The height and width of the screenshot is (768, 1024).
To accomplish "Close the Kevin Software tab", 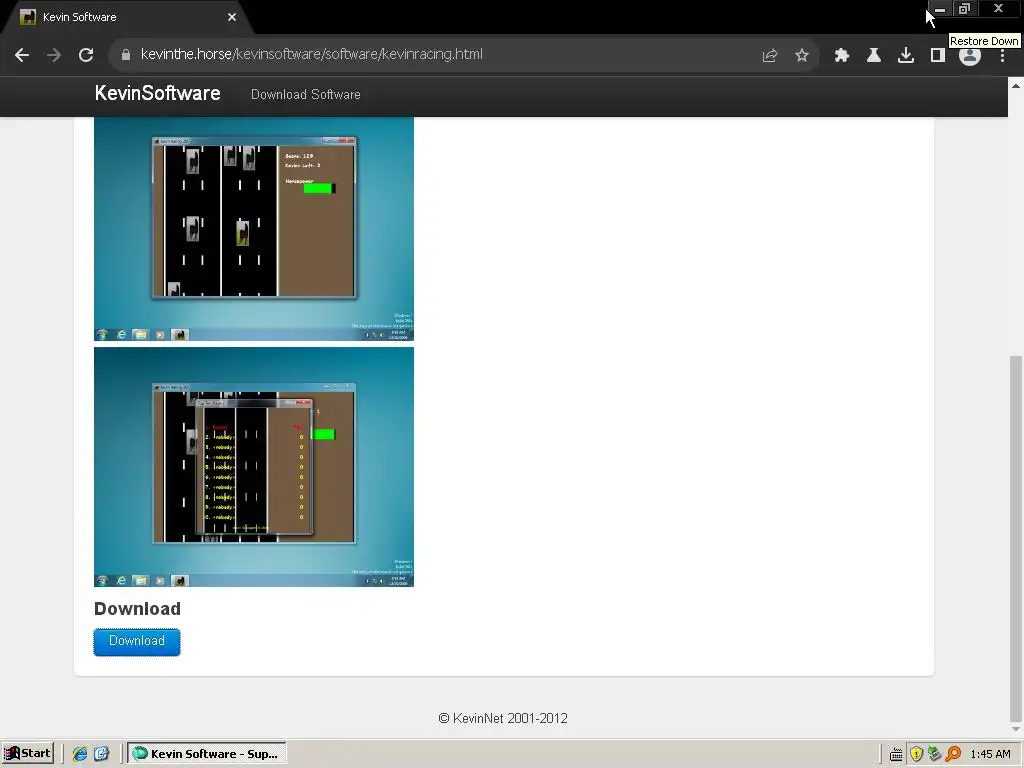I will [232, 17].
